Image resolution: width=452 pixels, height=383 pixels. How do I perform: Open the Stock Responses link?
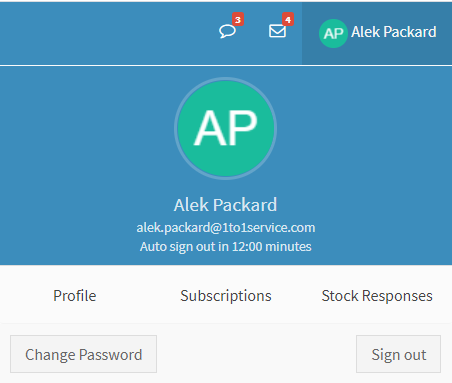(x=377, y=296)
